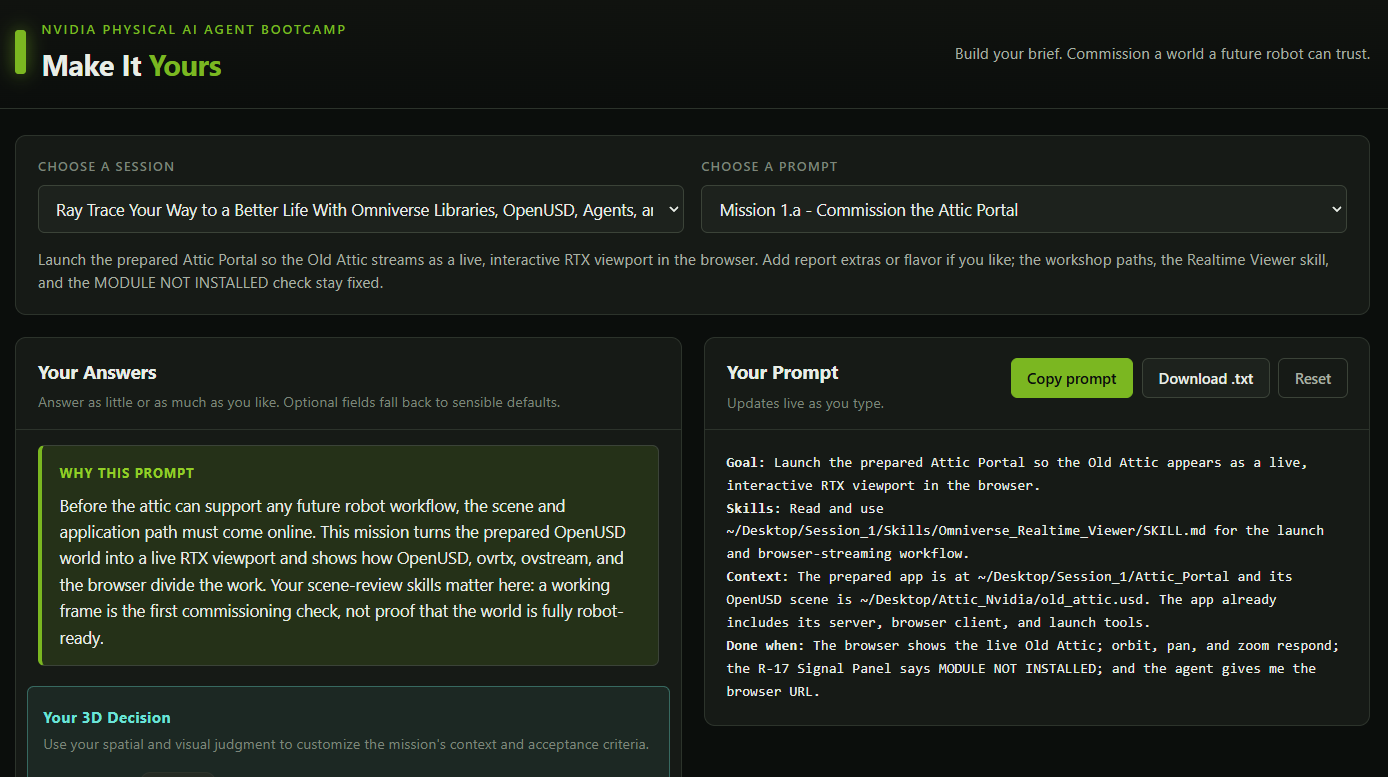Reset the prompt with the Reset button

[1312, 378]
